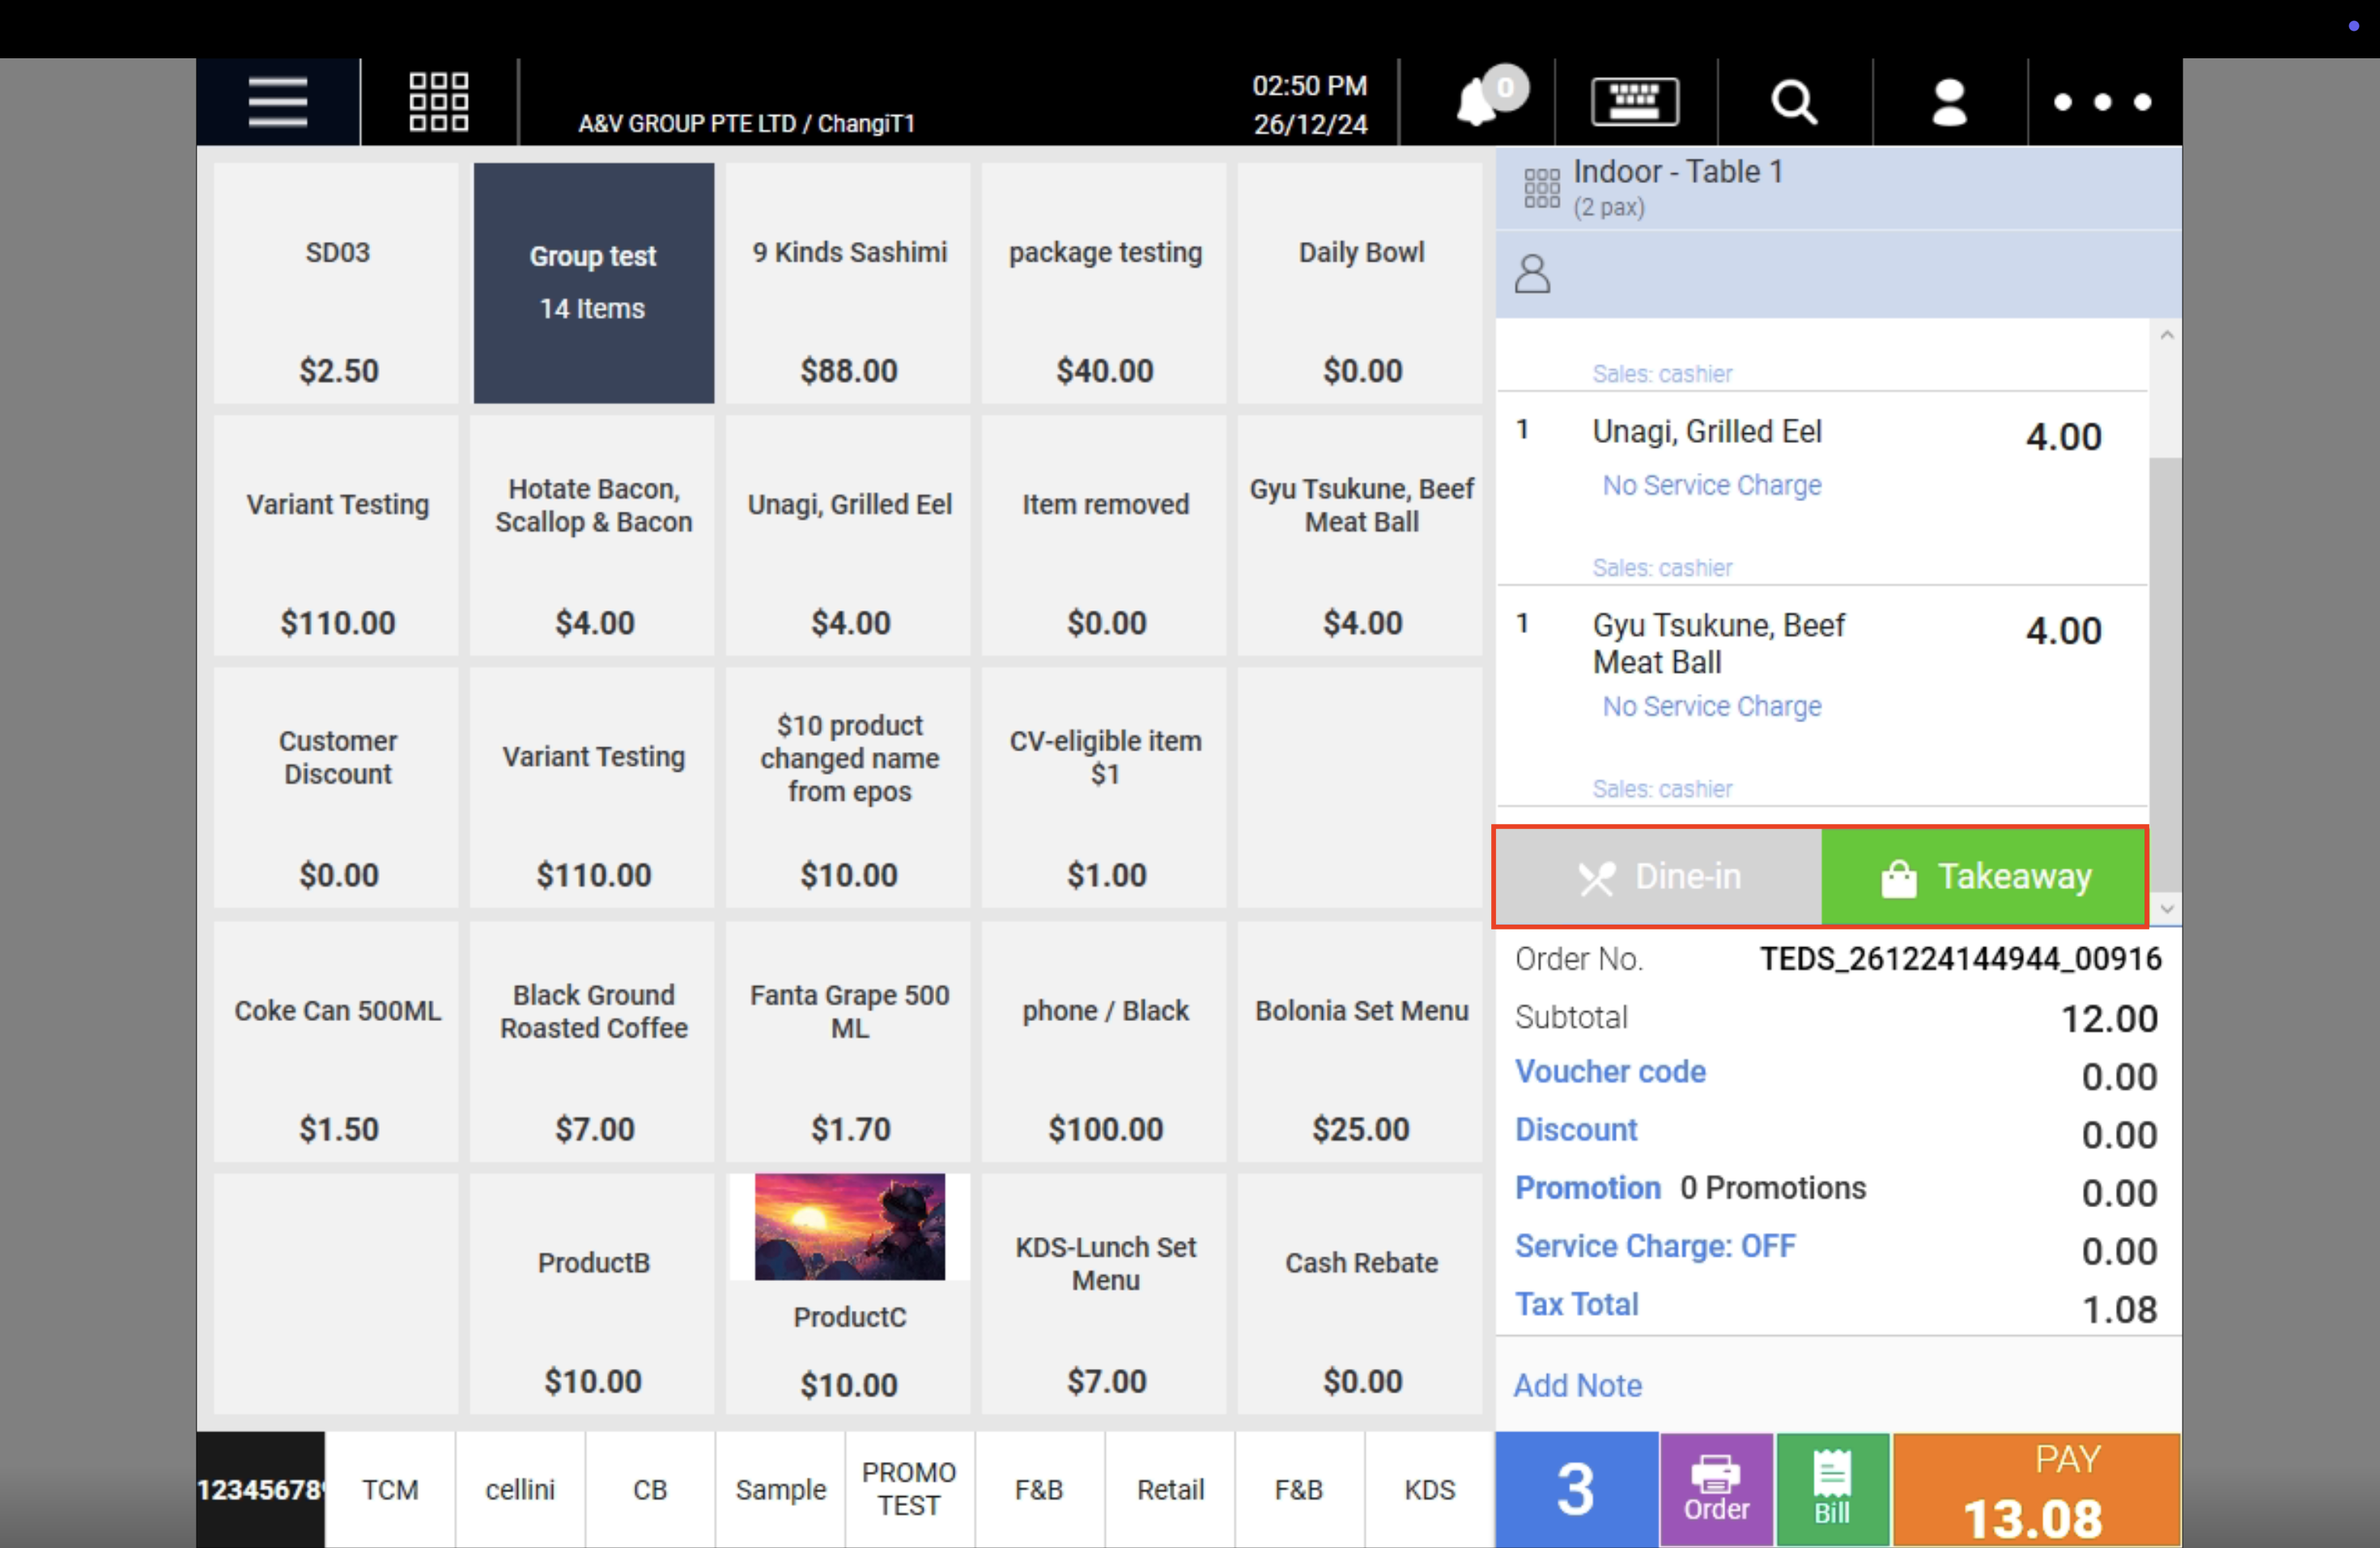Print the order with the Order button
This screenshot has width=2380, height=1548.
pos(1716,1489)
